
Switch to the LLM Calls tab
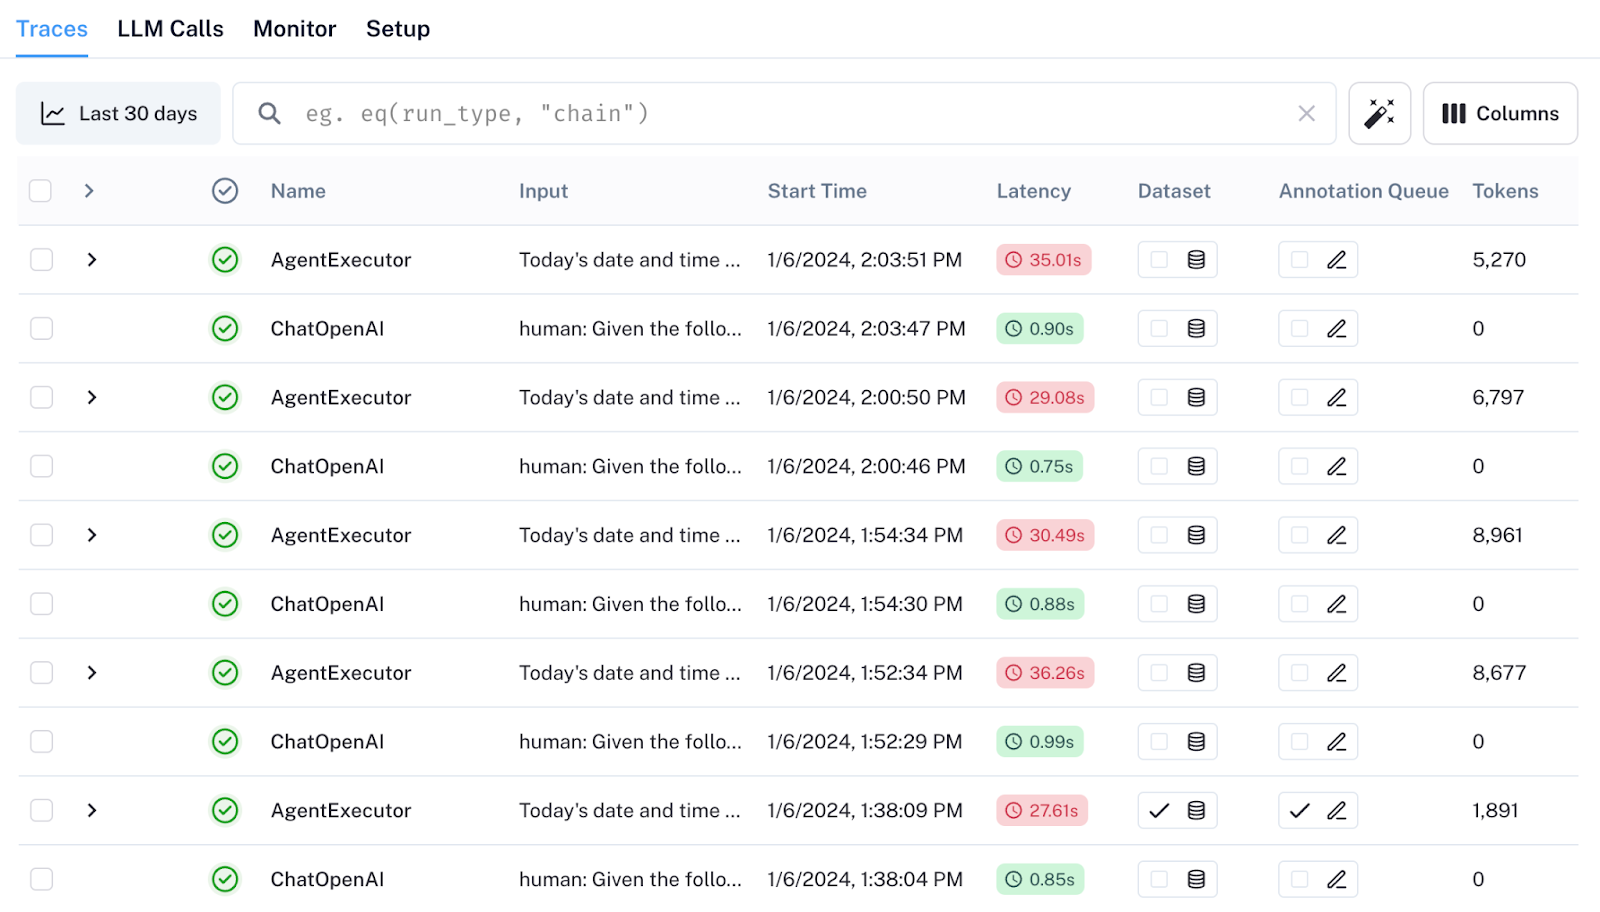pos(170,29)
